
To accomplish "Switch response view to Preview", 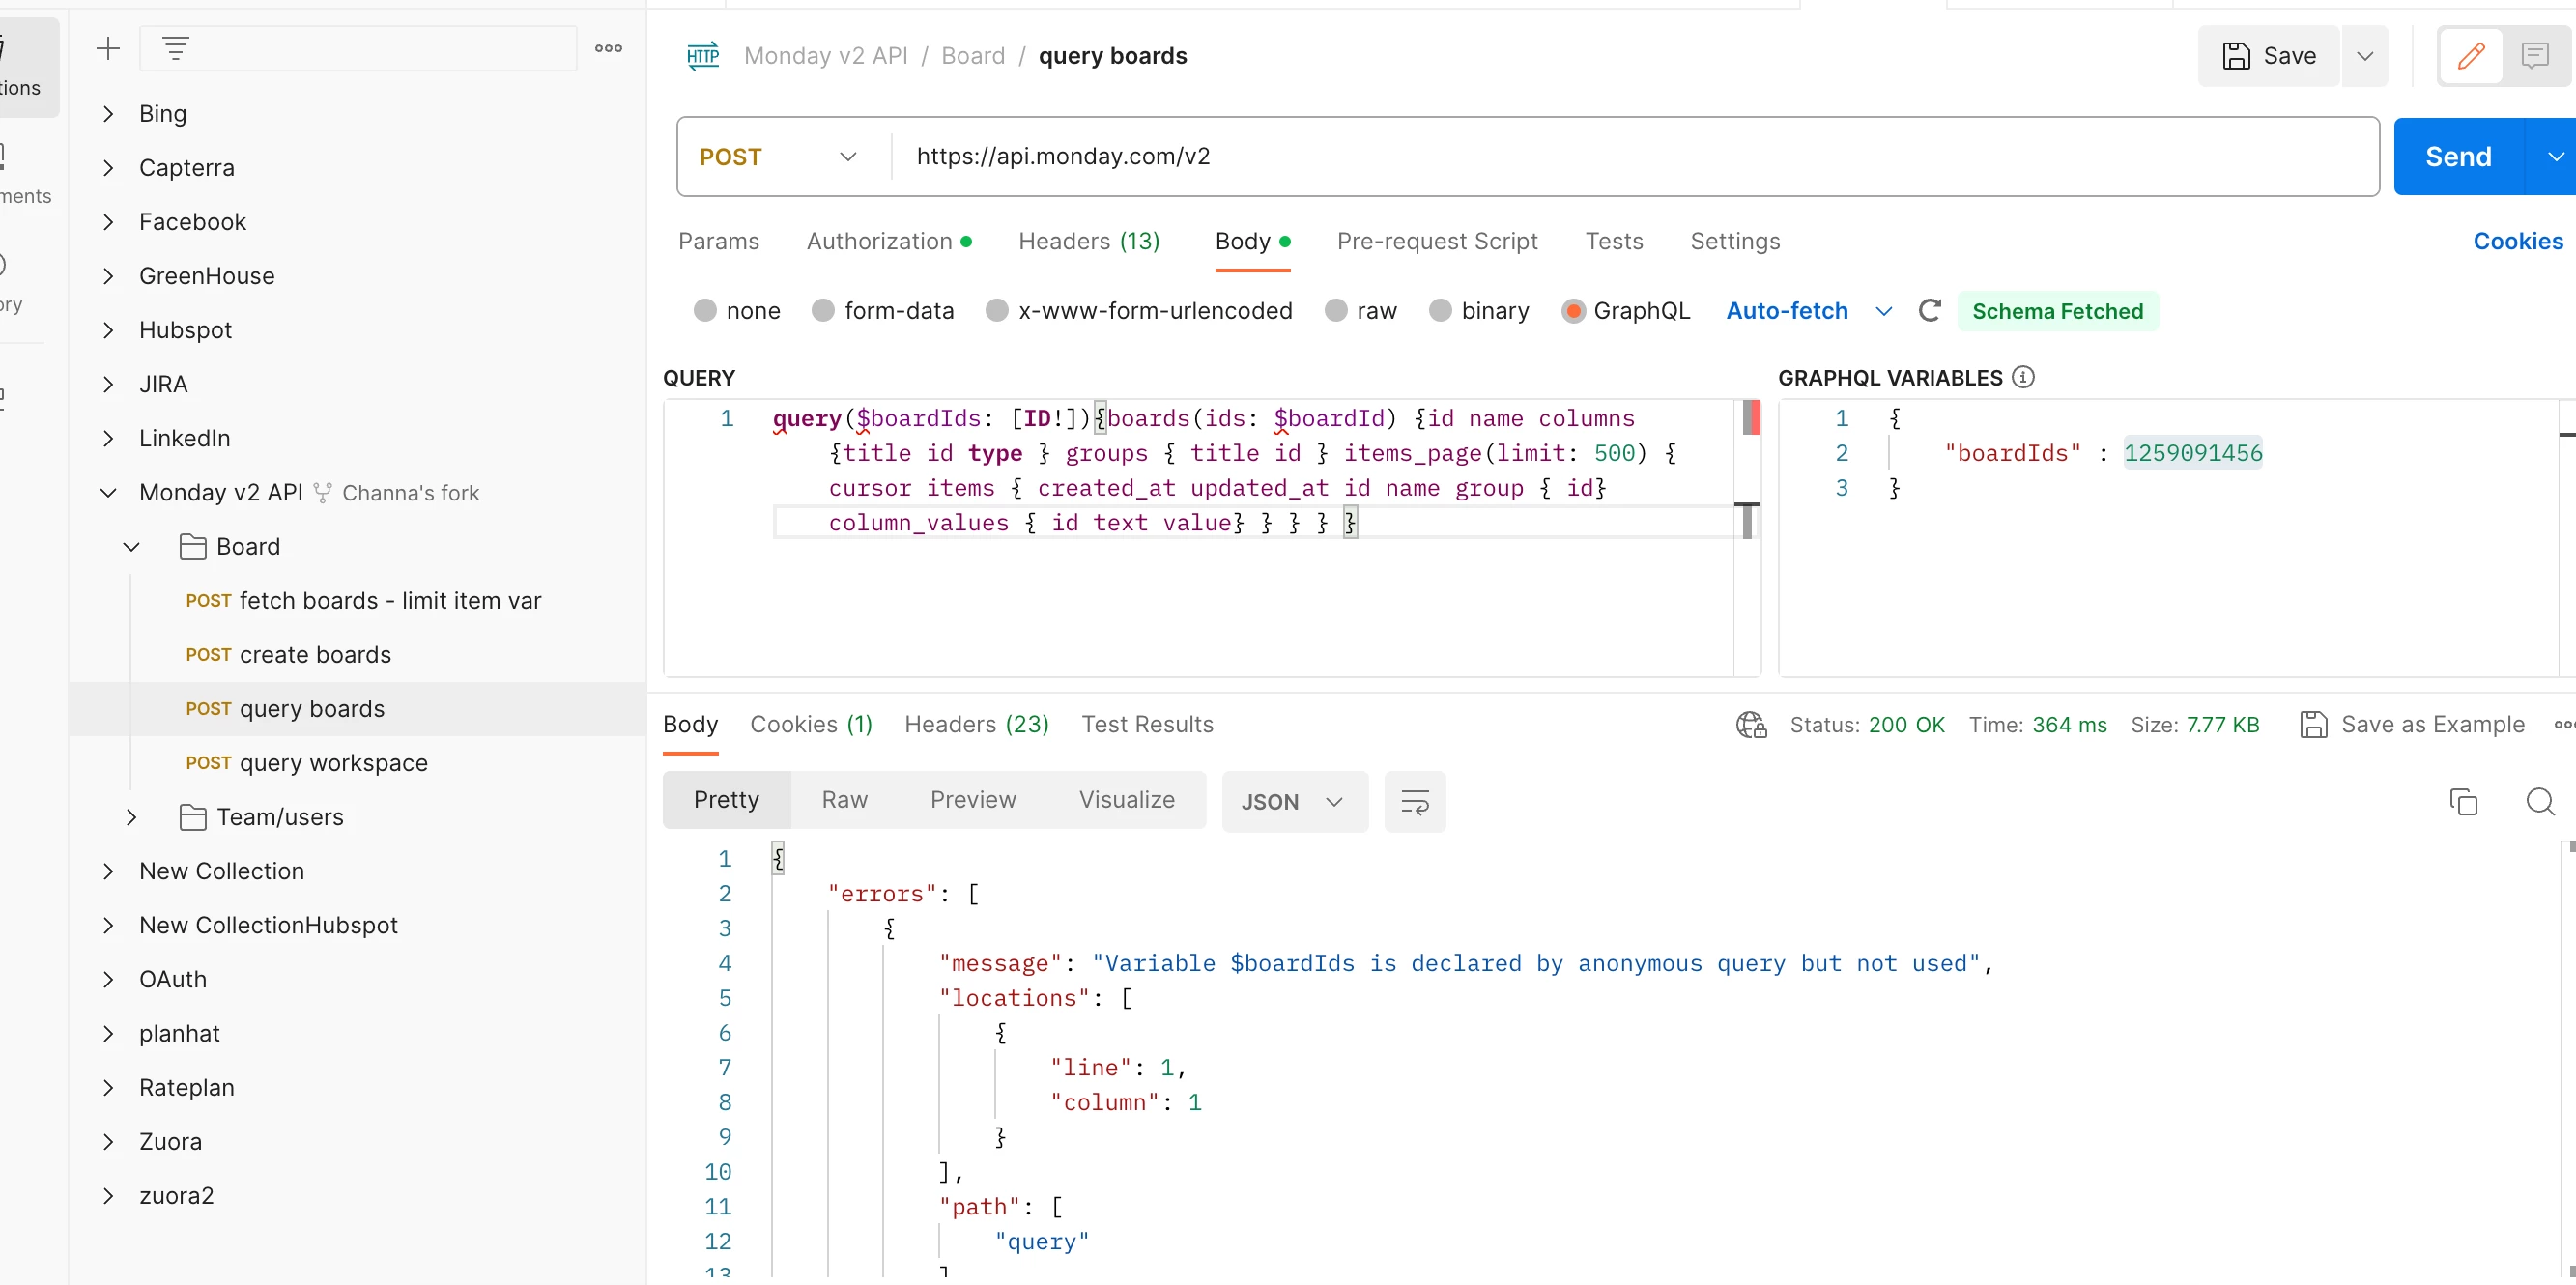I will tap(973, 800).
